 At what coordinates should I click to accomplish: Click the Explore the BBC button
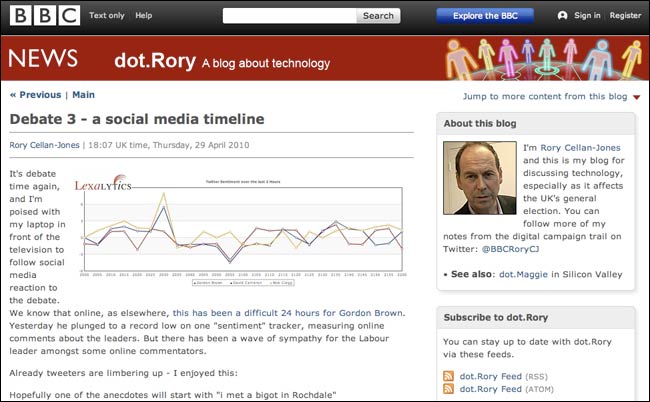point(485,16)
